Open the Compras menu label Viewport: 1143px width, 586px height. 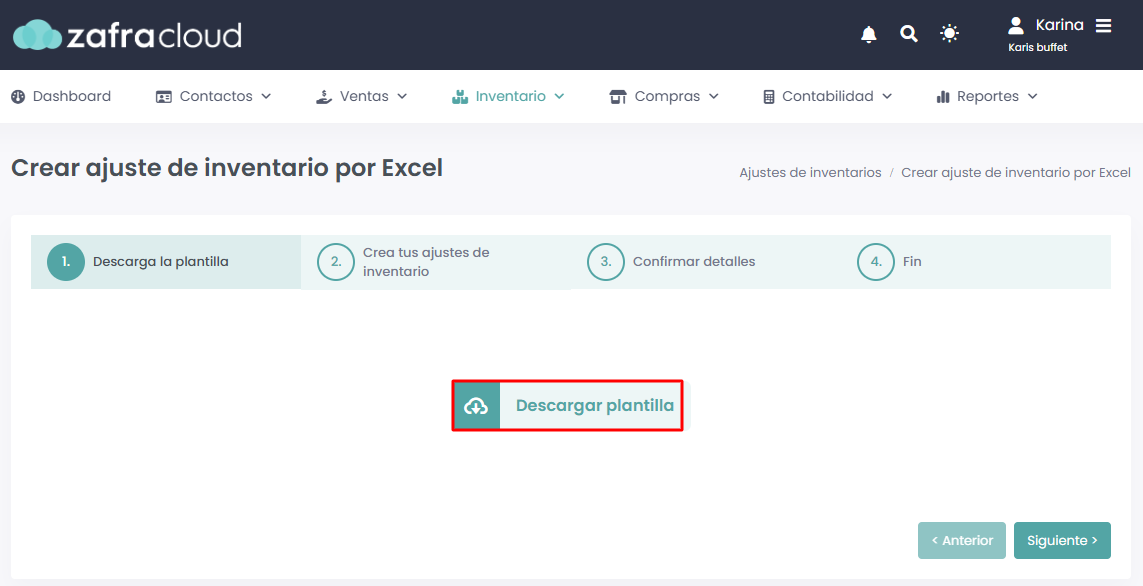[x=667, y=96]
